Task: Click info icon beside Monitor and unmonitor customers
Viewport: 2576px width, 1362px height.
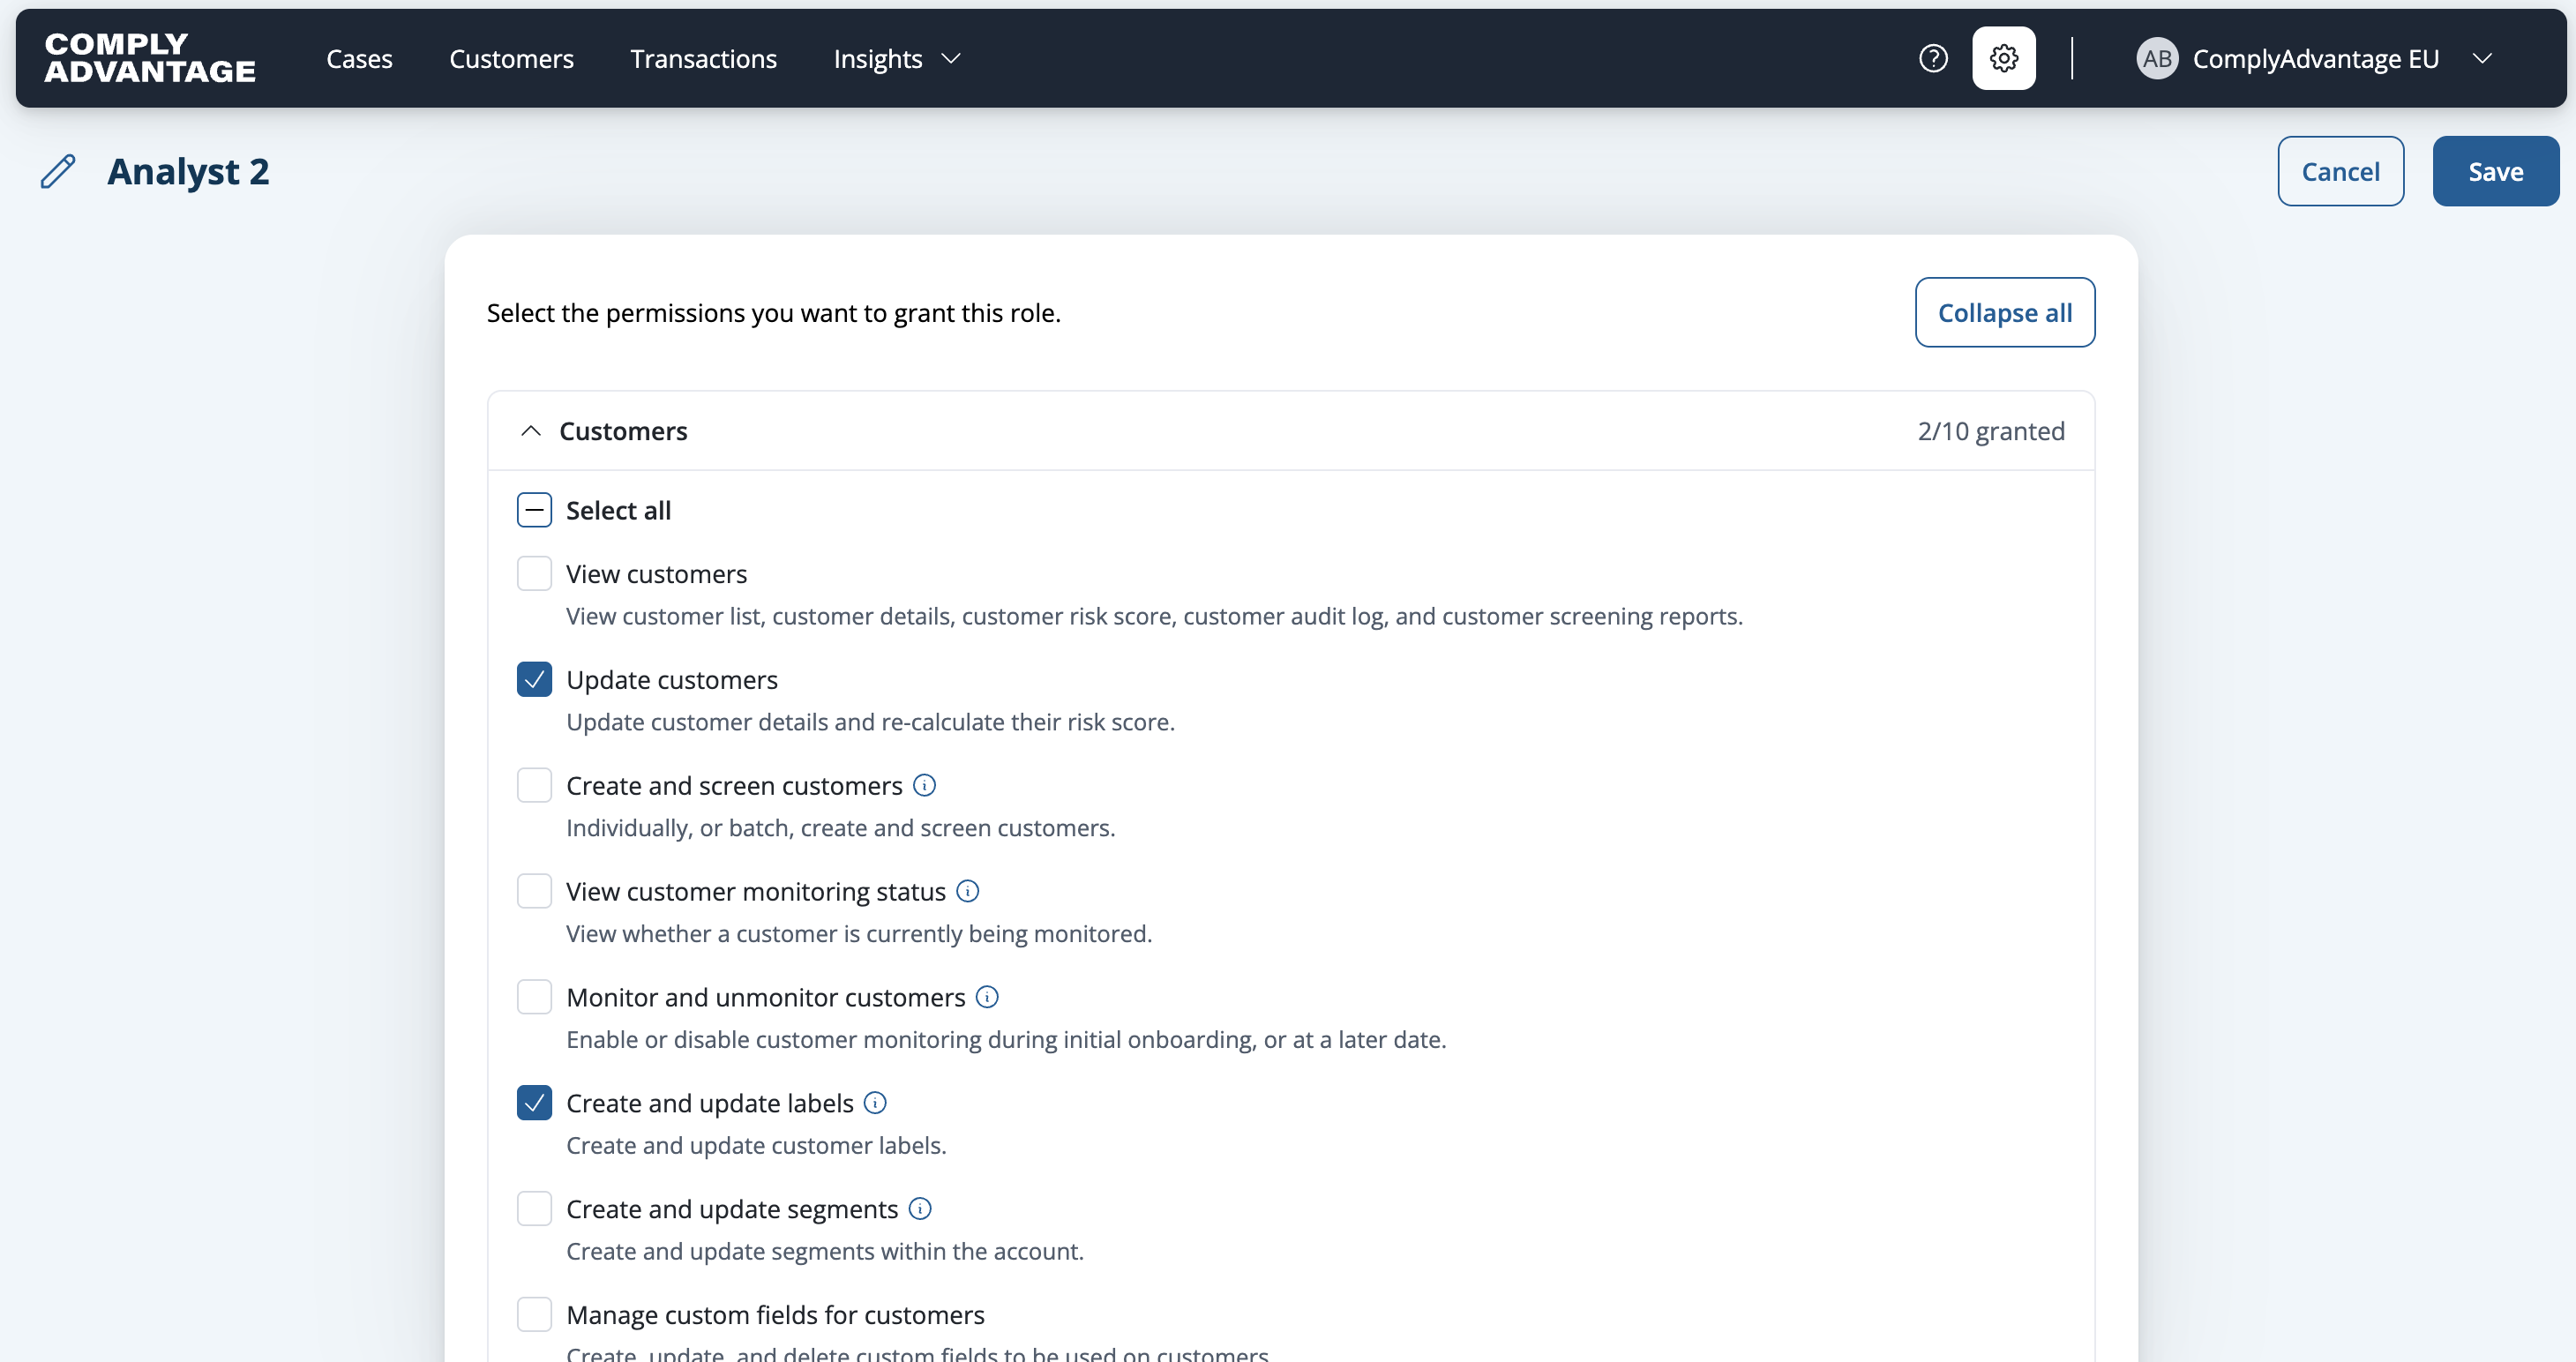Action: [987, 997]
